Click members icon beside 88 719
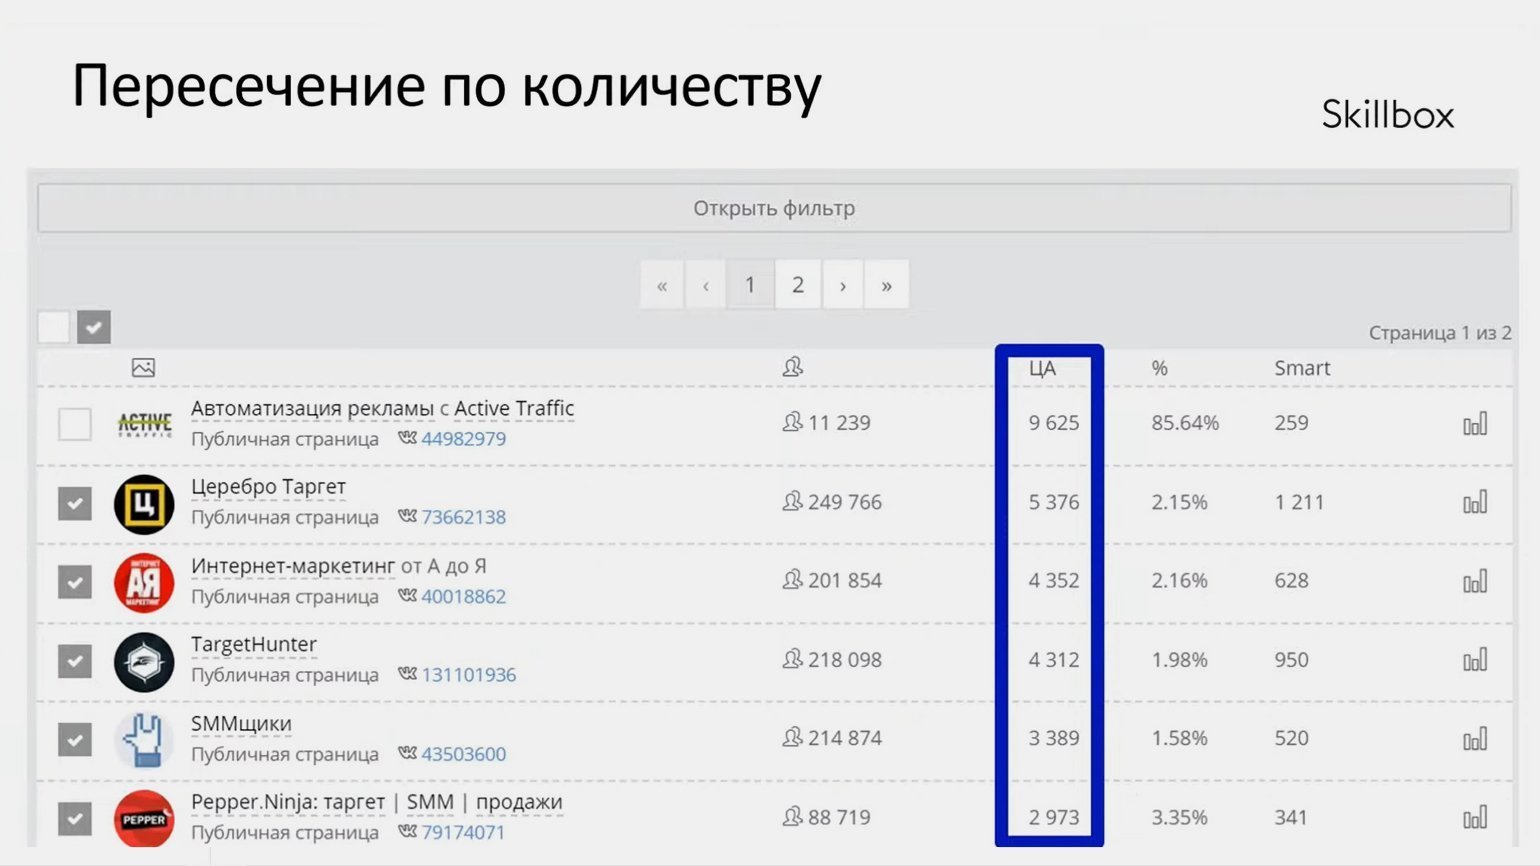The height and width of the screenshot is (866, 1540). pos(792,817)
